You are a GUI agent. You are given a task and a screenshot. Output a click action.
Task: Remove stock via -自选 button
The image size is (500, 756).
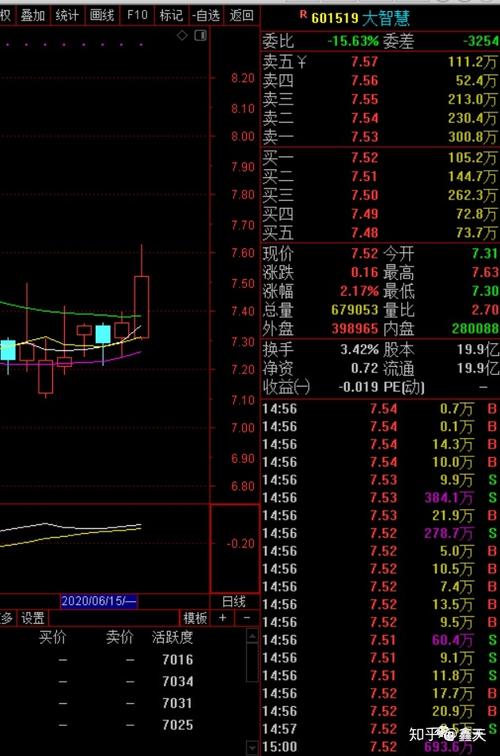coord(206,15)
